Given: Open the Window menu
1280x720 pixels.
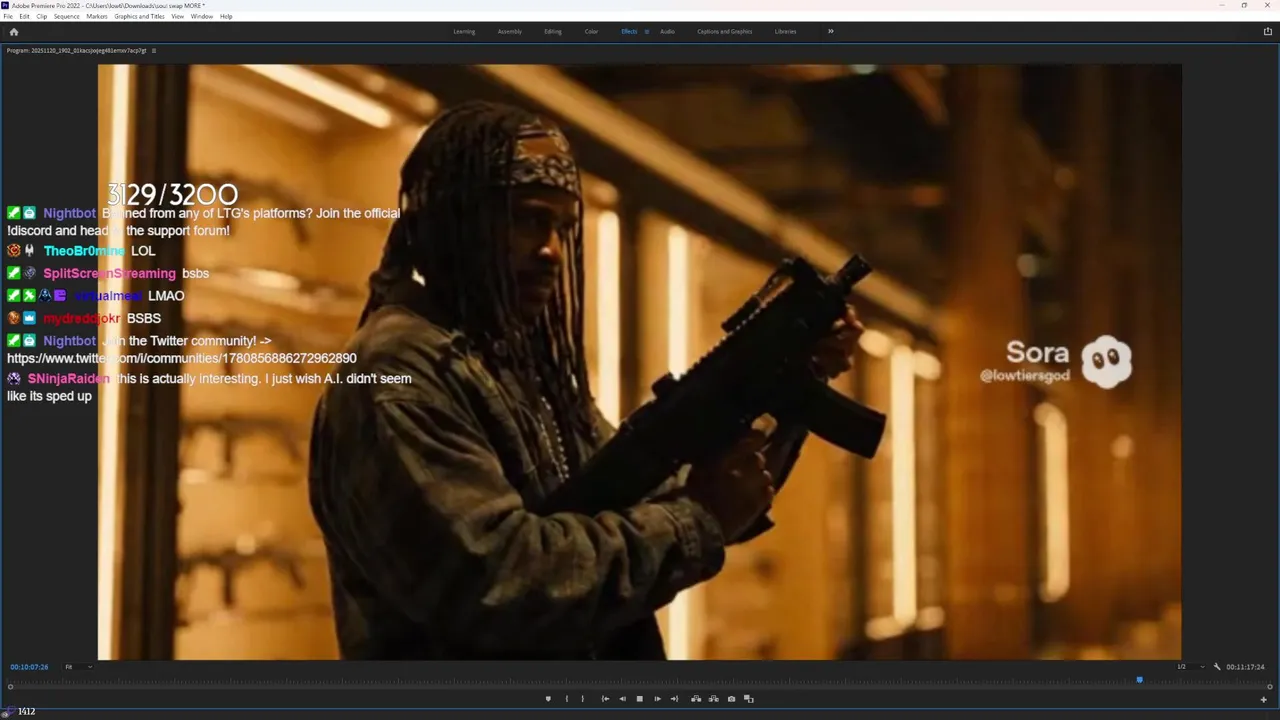Looking at the screenshot, I should 202,16.
